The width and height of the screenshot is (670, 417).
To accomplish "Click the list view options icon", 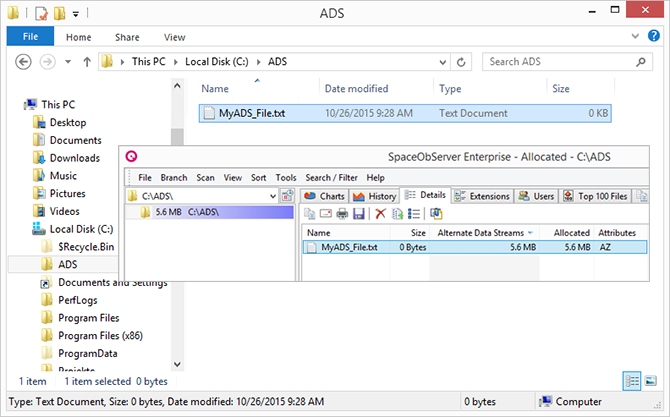I will pos(414,213).
